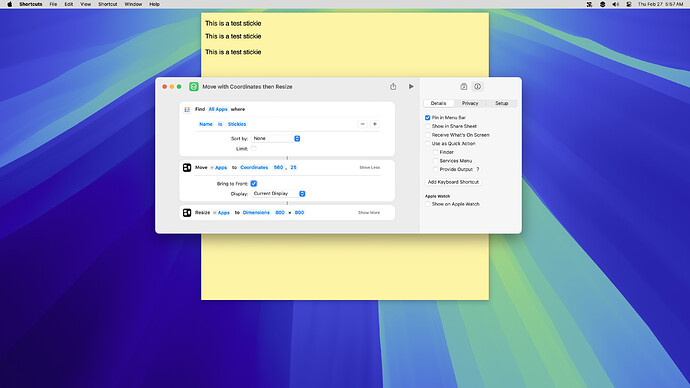Click the date and time in menu bar

[x=661, y=4]
